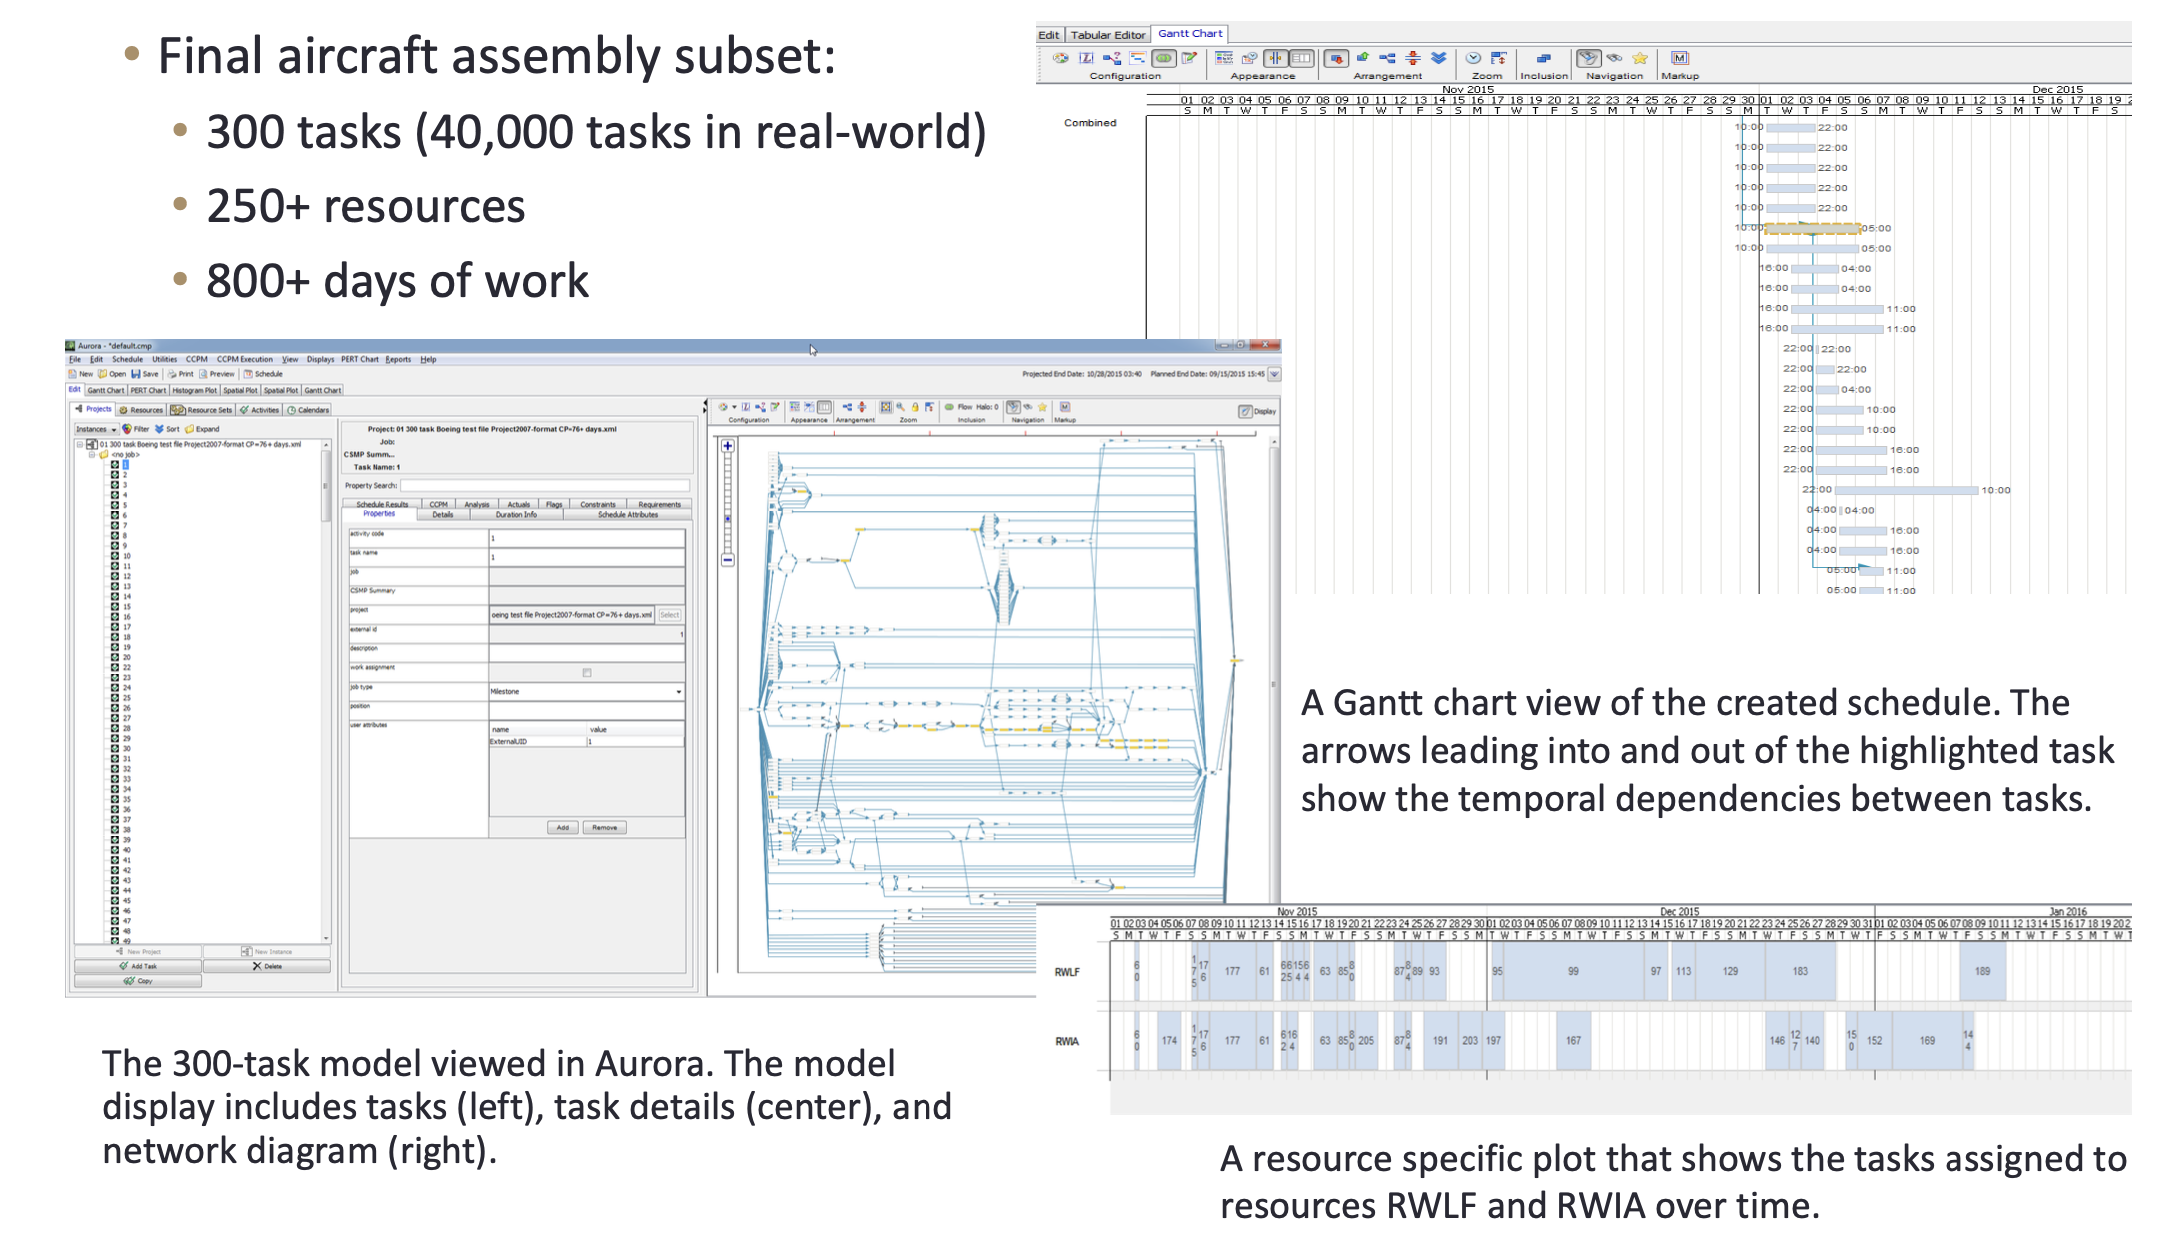The width and height of the screenshot is (2162, 1246).
Task: Click the Property Search input field
Action: pos(544,485)
